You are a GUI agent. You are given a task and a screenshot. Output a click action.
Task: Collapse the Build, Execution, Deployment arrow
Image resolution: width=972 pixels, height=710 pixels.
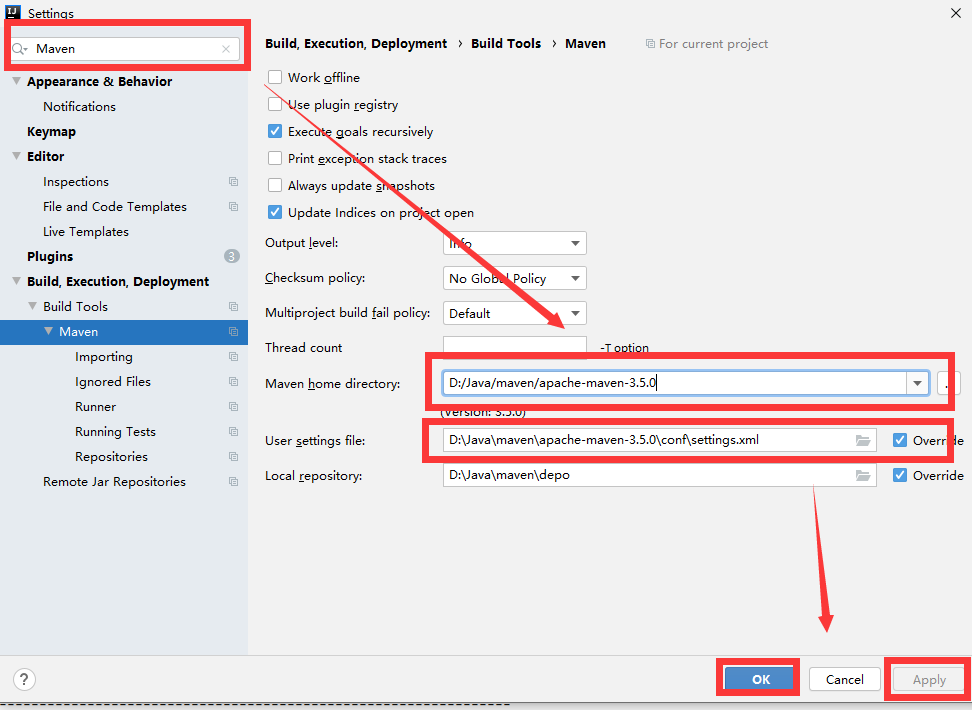(17, 281)
